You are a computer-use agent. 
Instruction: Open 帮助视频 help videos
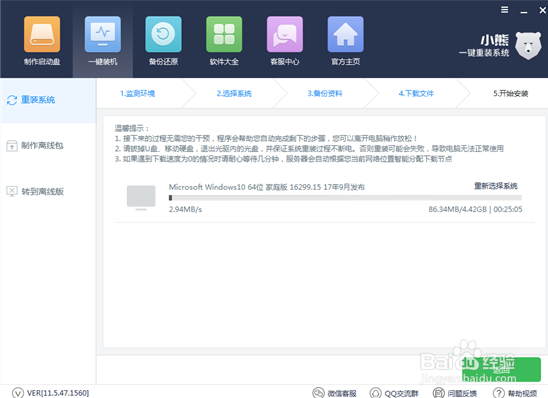515,393
